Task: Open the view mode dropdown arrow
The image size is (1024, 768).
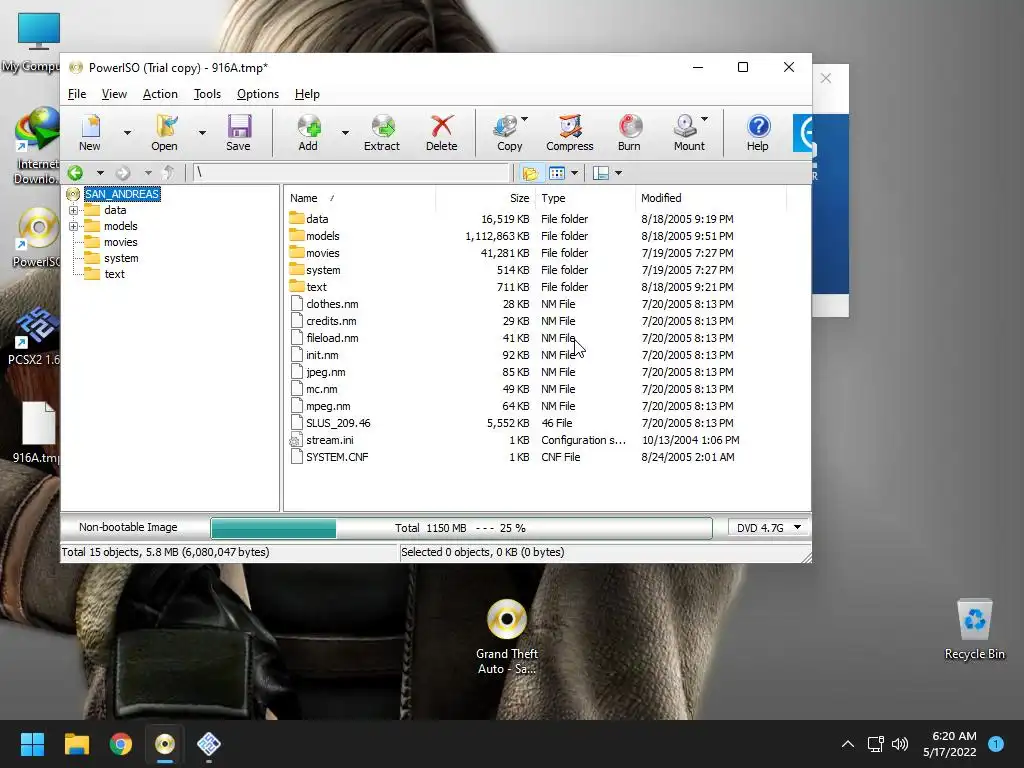Action: [x=575, y=173]
